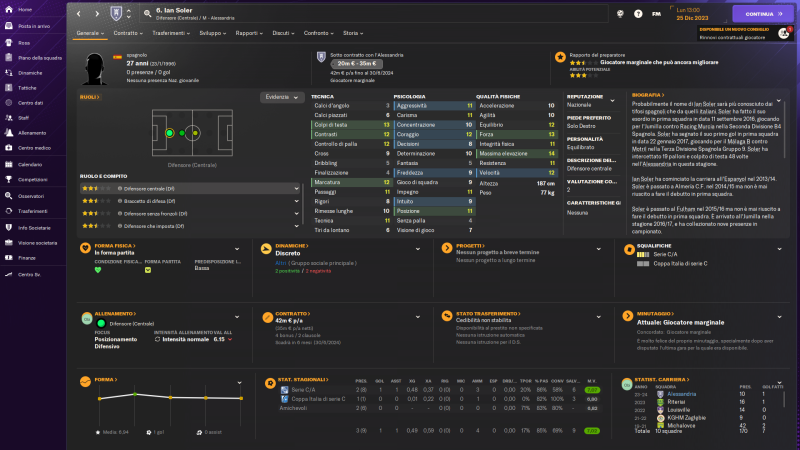Open the Home sidebar icon
800x450 pixels.
(x=9, y=9)
